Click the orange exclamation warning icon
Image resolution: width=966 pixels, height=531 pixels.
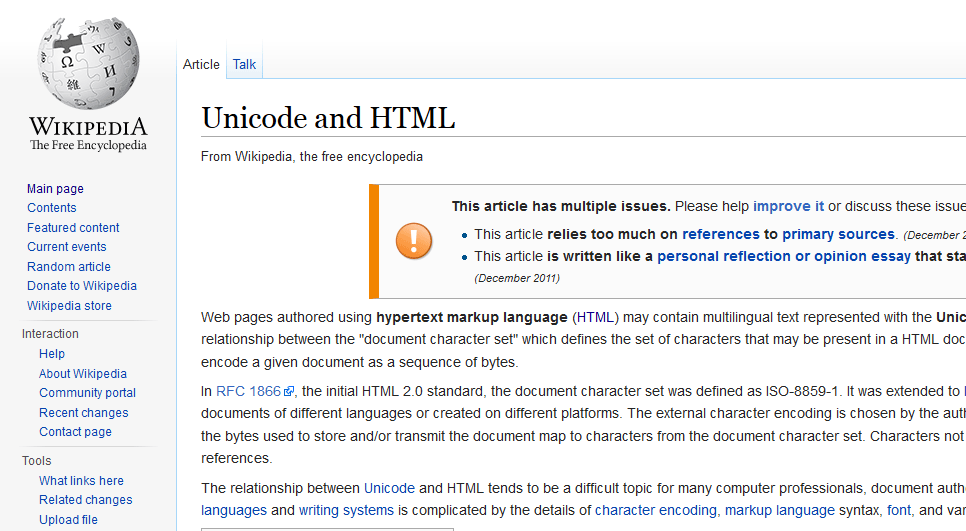[414, 241]
